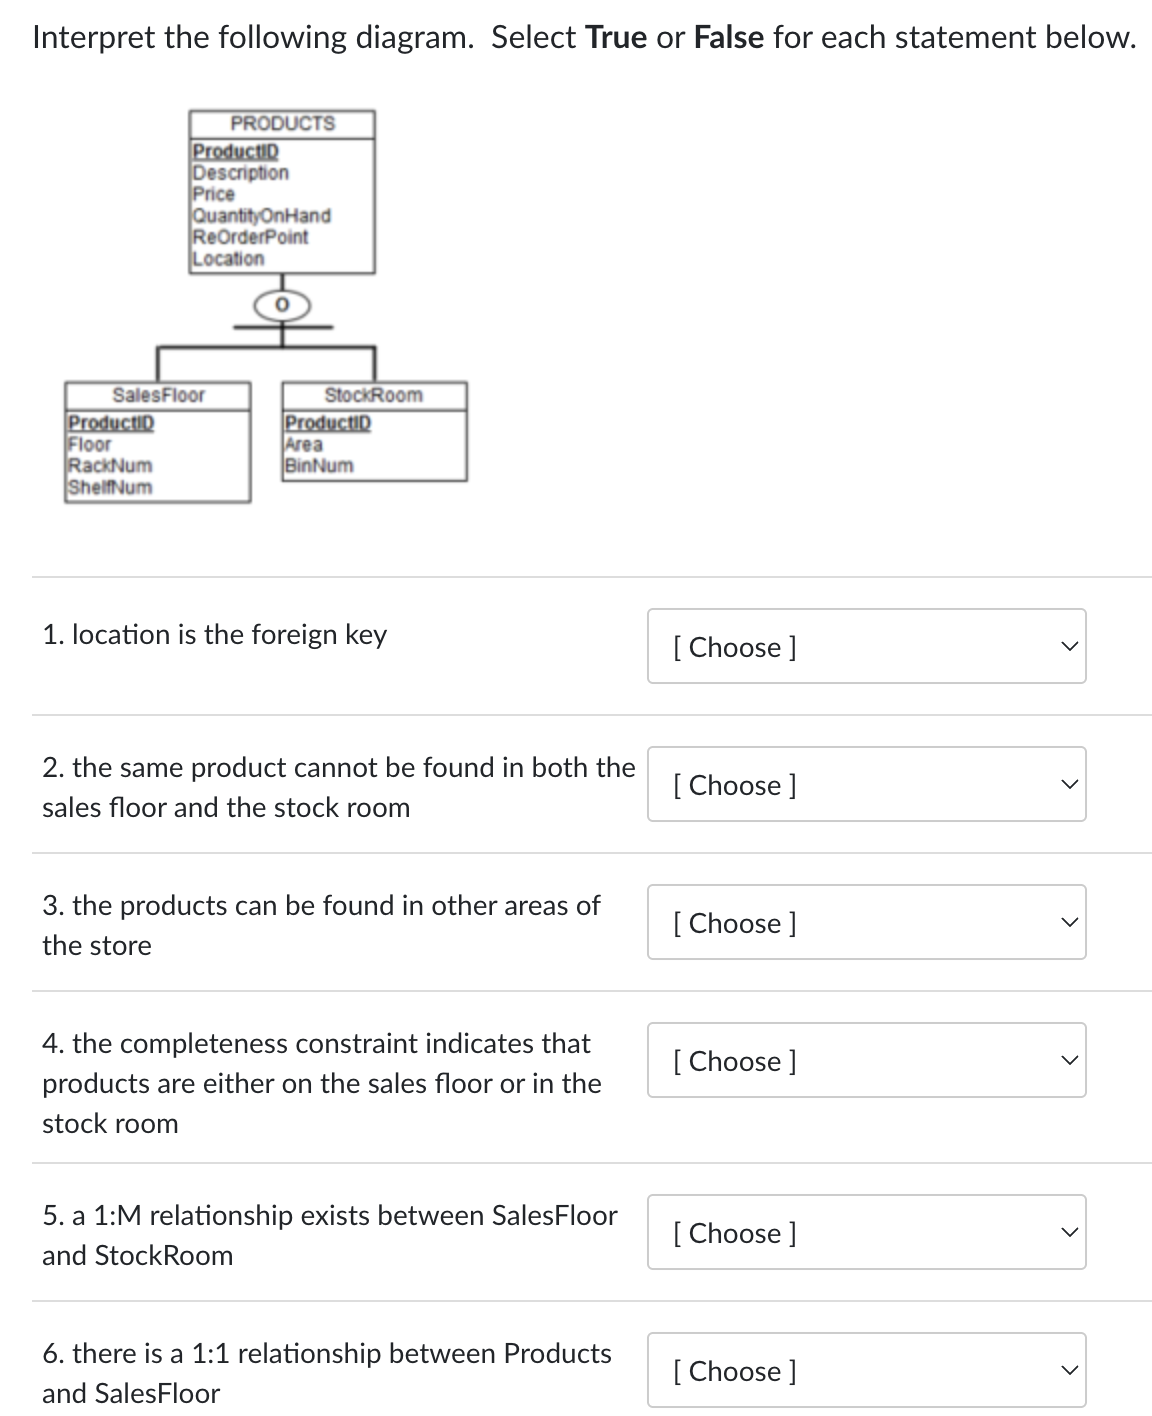Select the SalesFloor entity box
The height and width of the screenshot is (1416, 1152).
pos(158,440)
